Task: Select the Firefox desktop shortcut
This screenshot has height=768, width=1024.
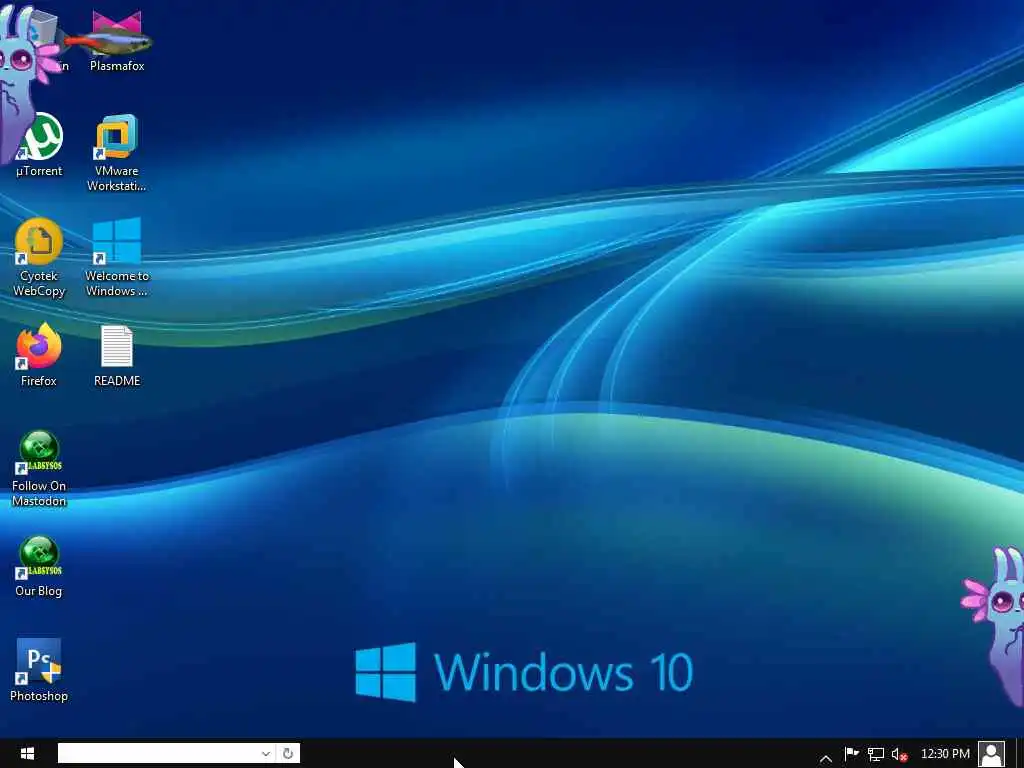Action: [39, 355]
